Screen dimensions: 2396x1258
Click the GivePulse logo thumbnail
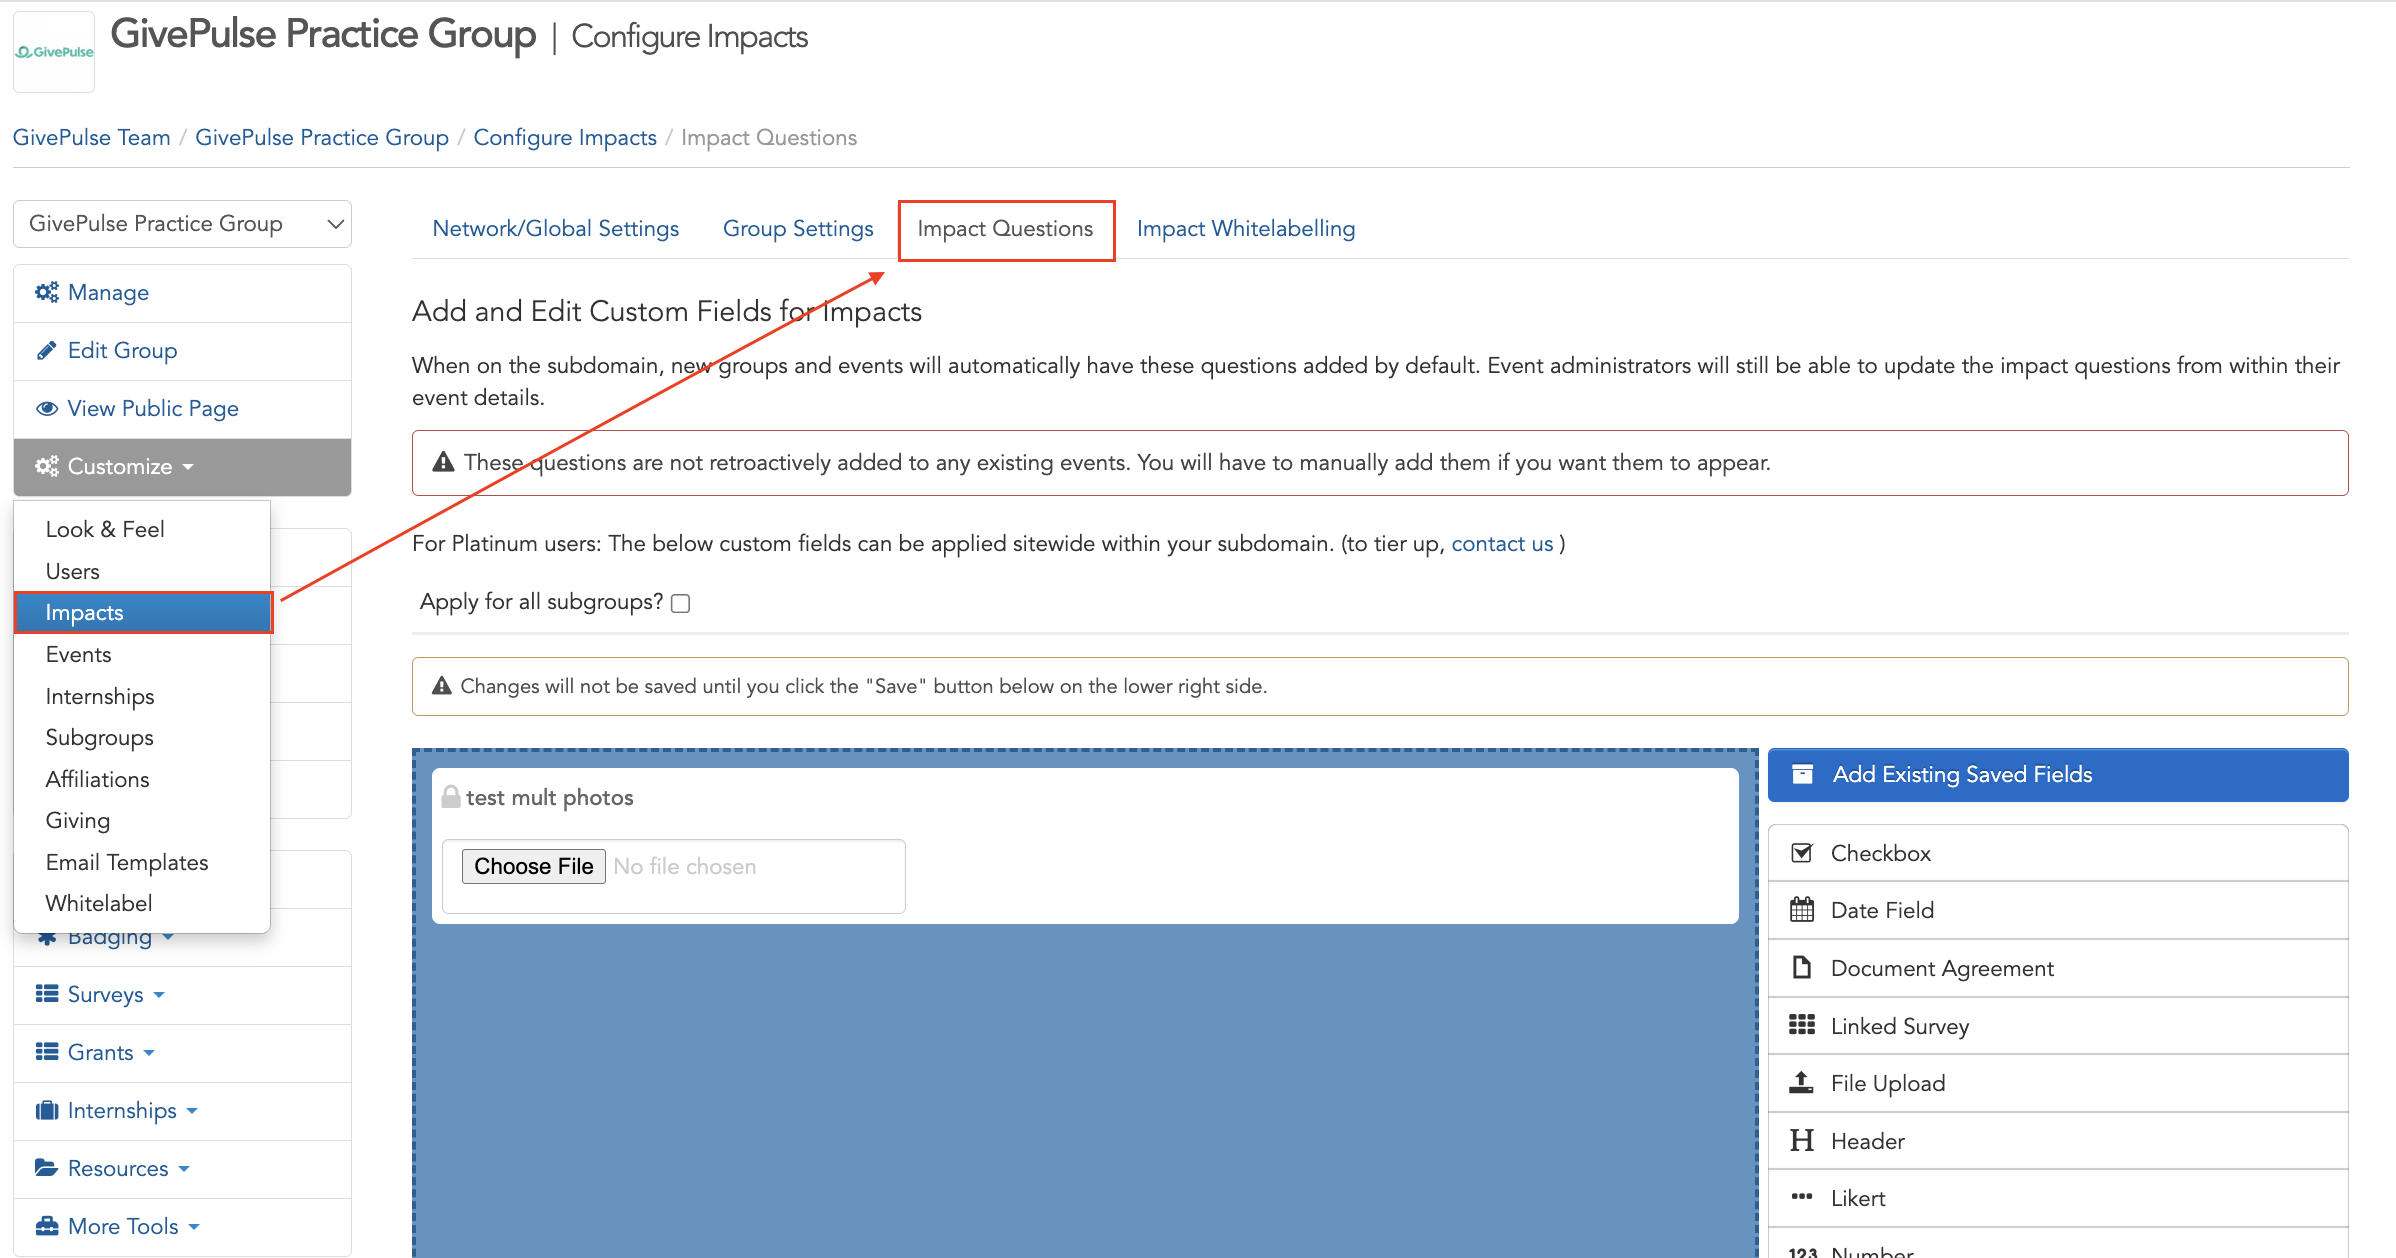tap(54, 52)
